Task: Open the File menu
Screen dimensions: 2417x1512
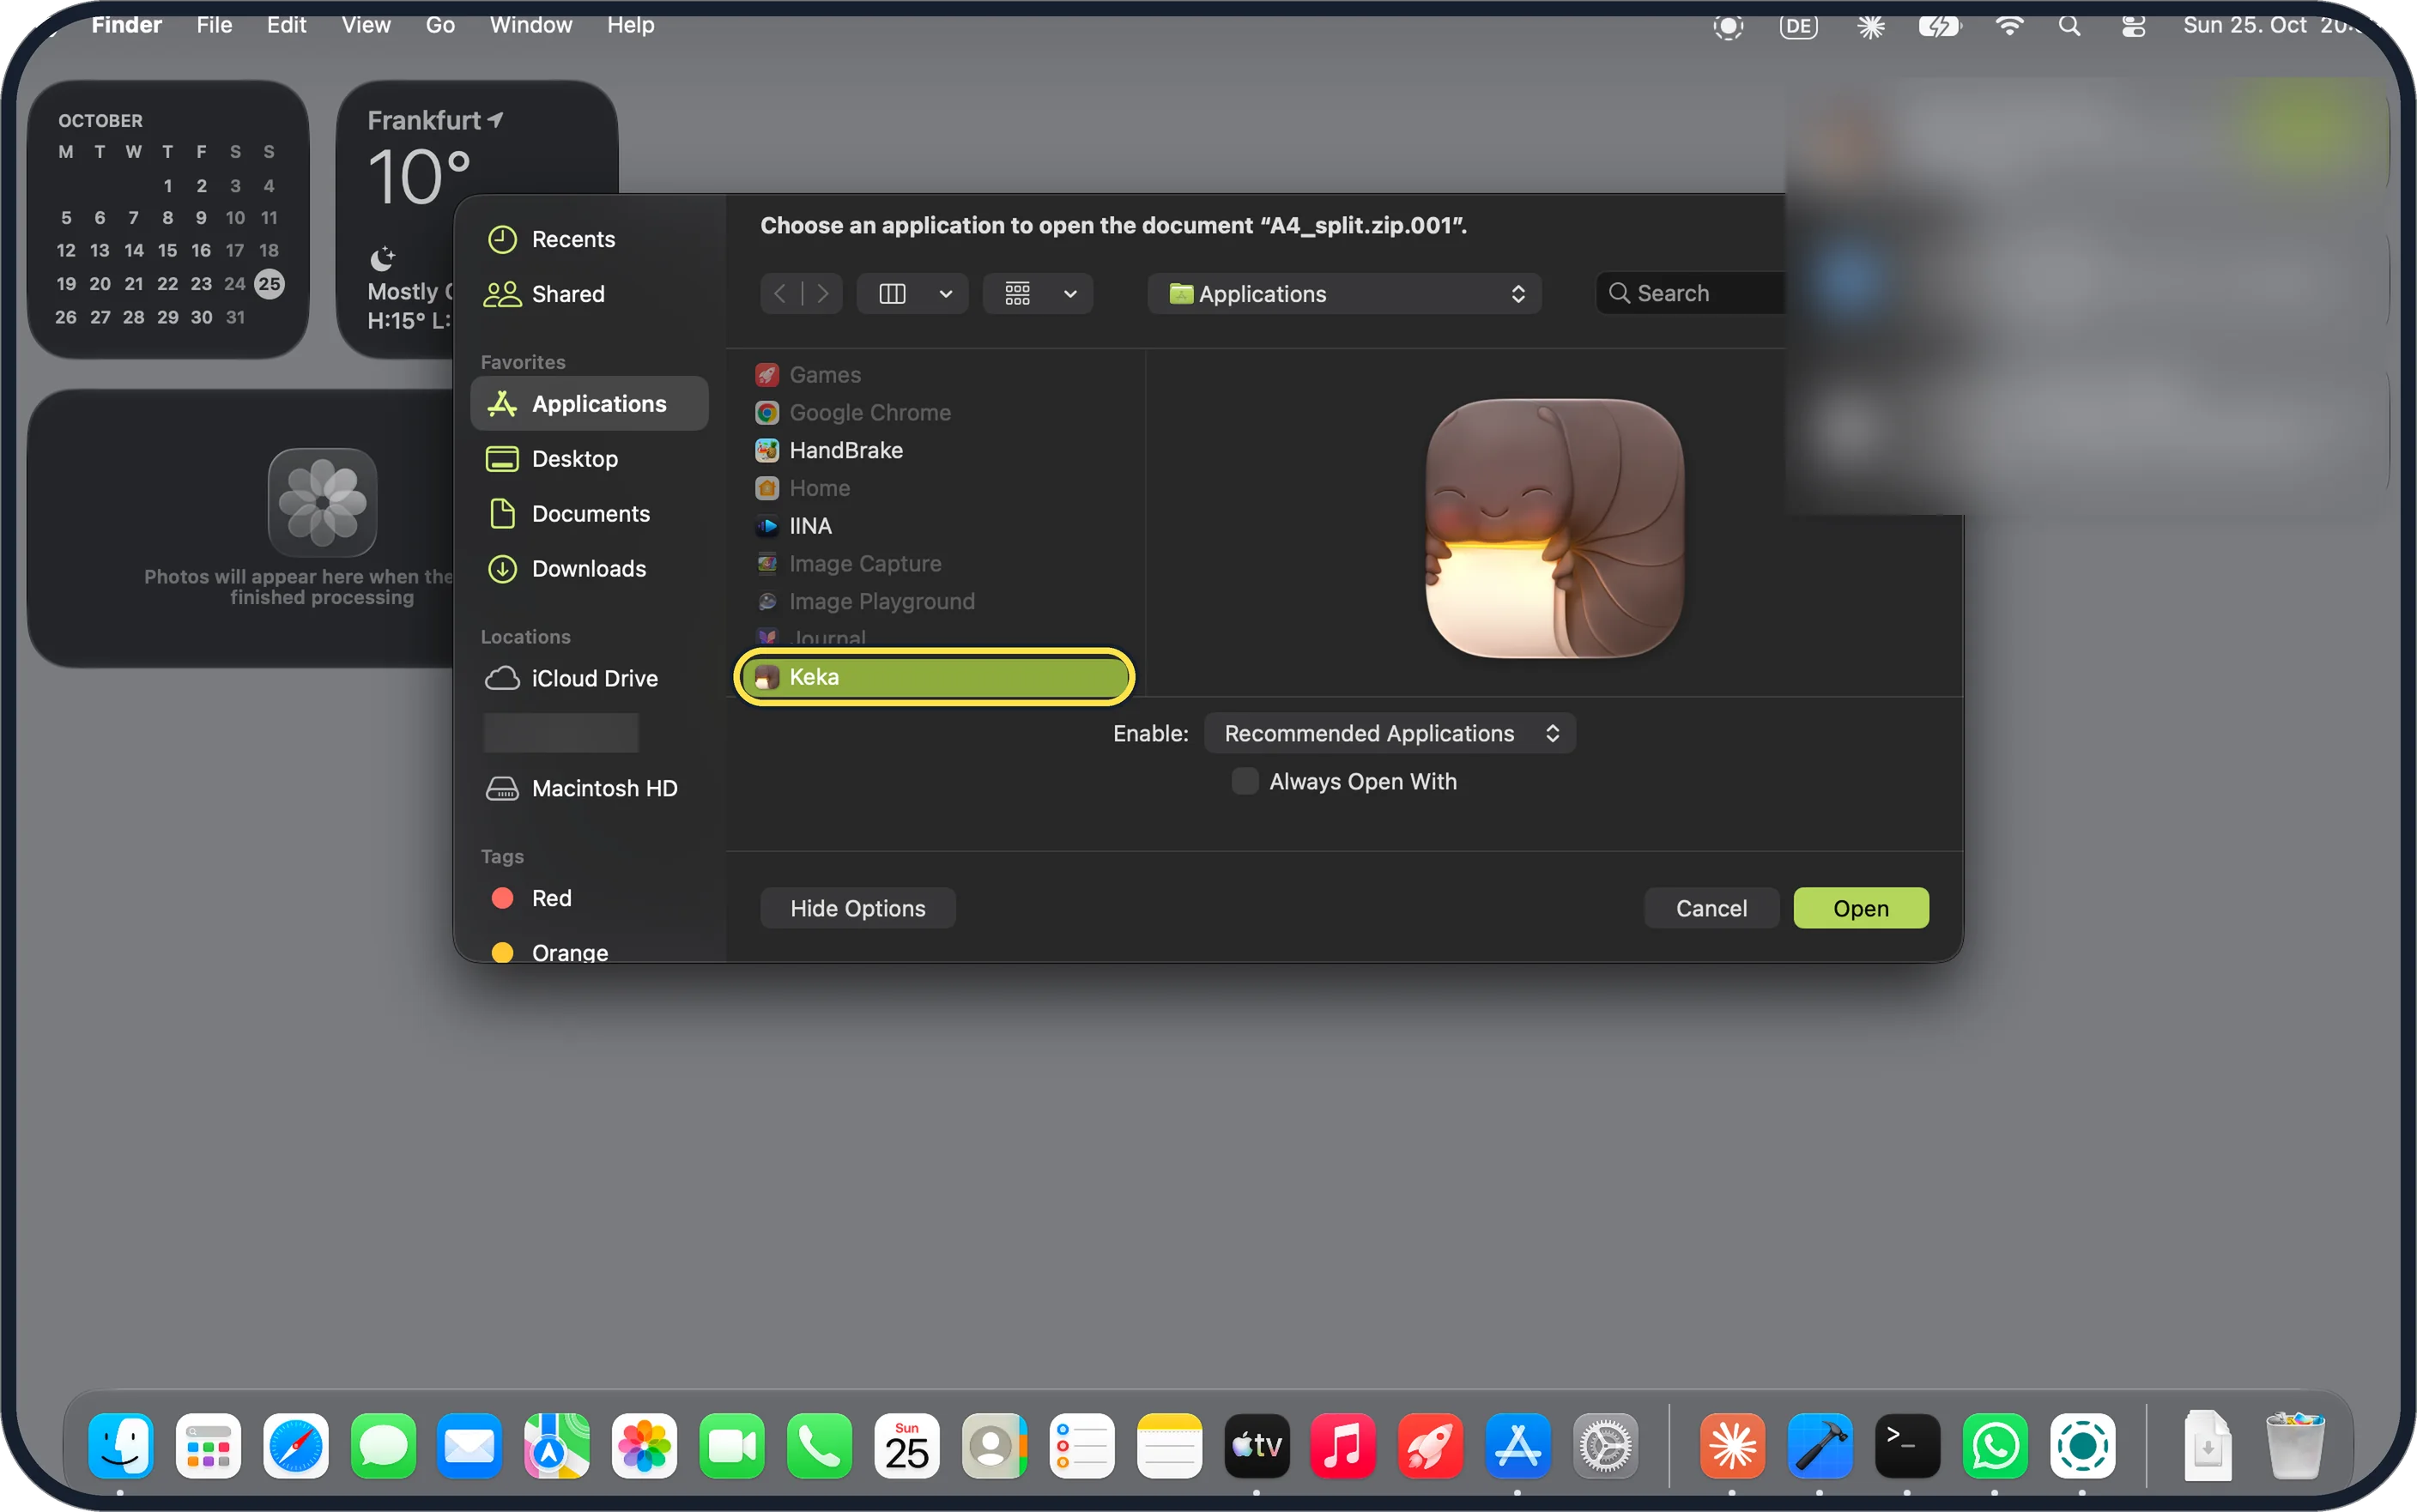Action: point(214,25)
